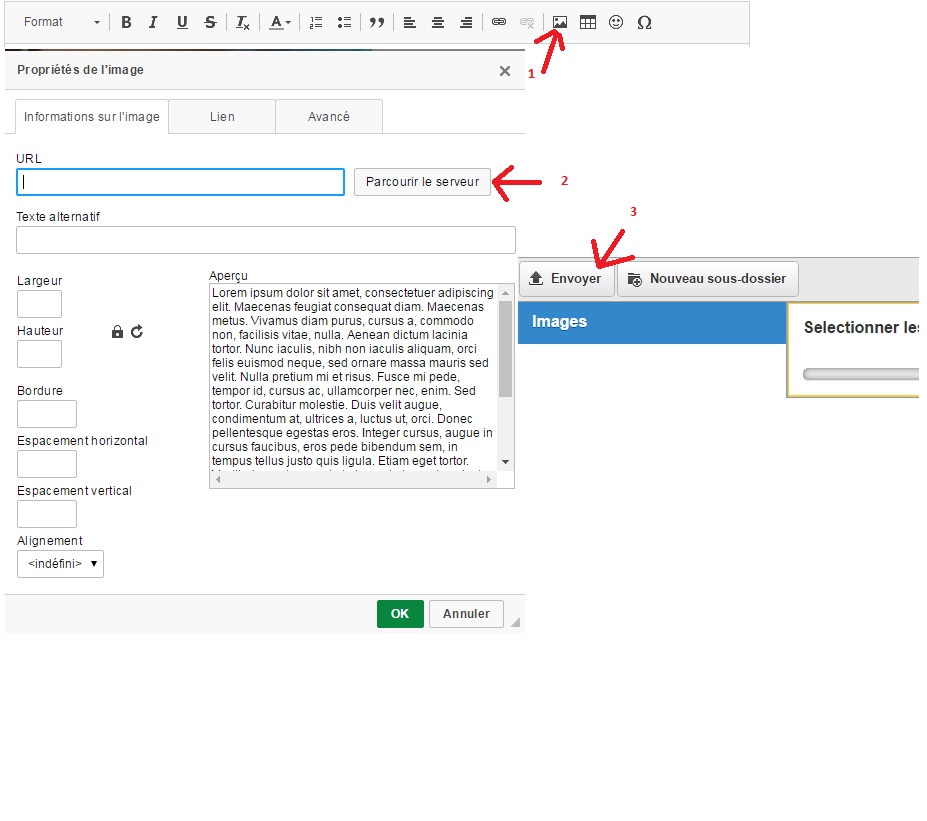Click the underline icon

[x=181, y=22]
